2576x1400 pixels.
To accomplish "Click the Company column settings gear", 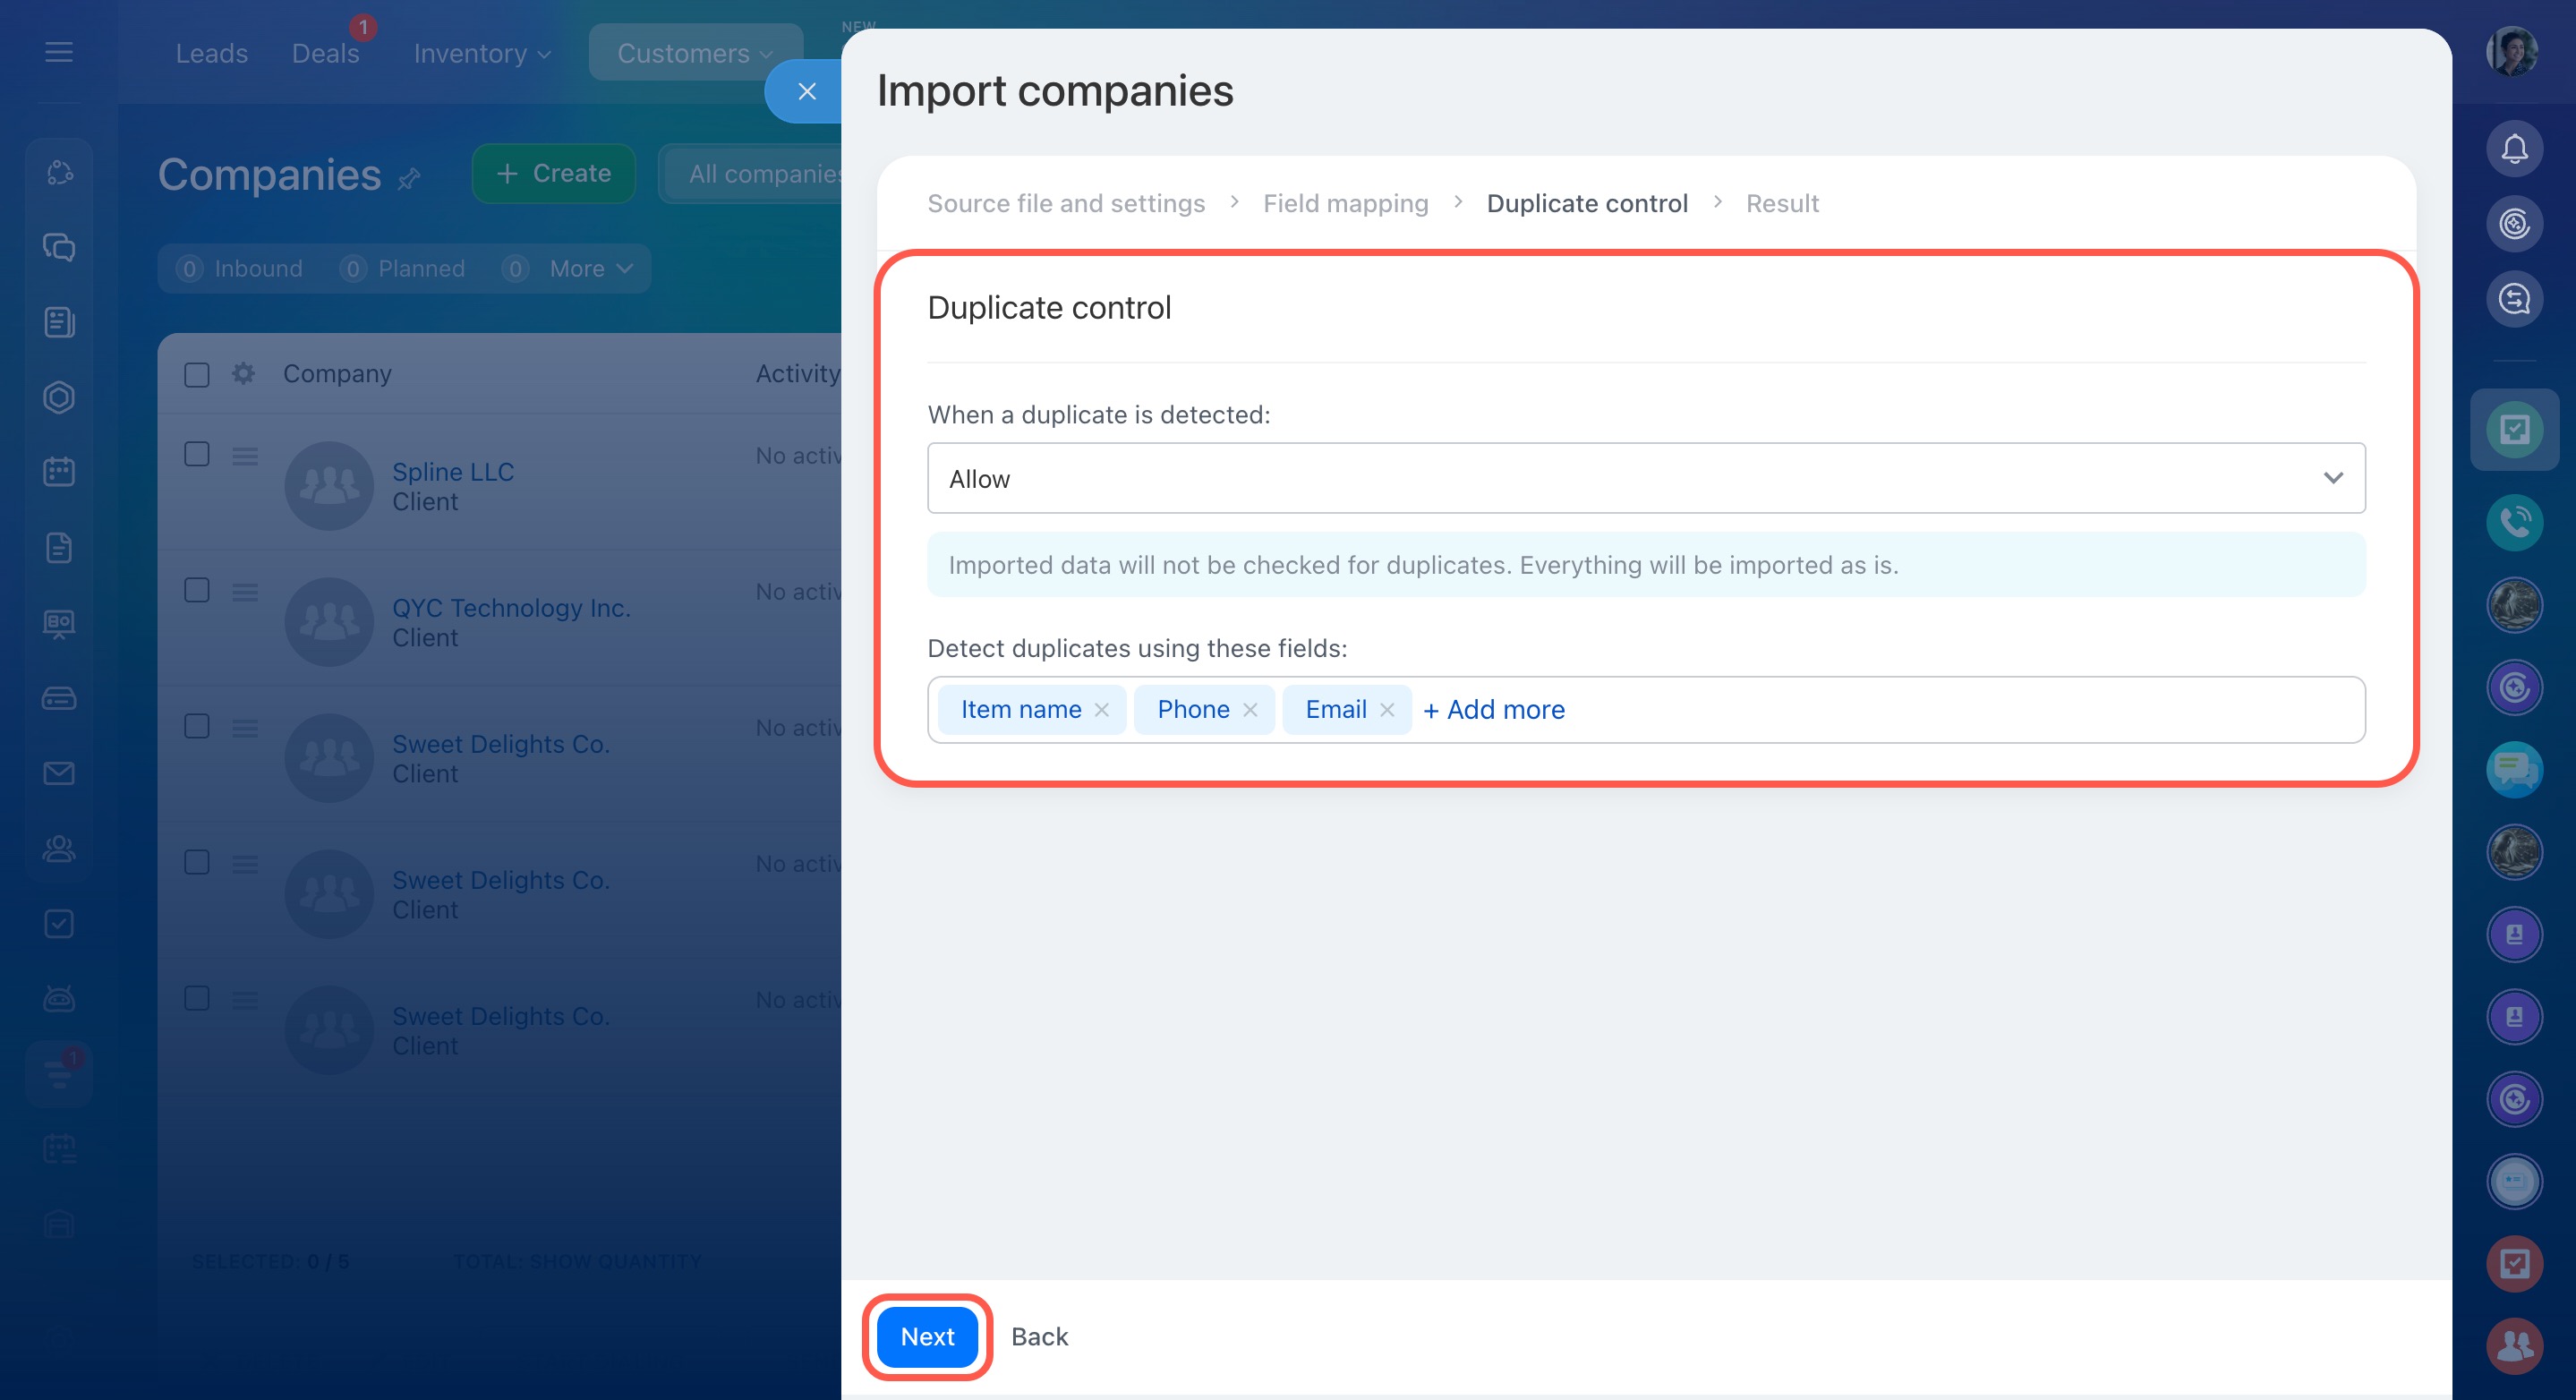I will click(243, 374).
